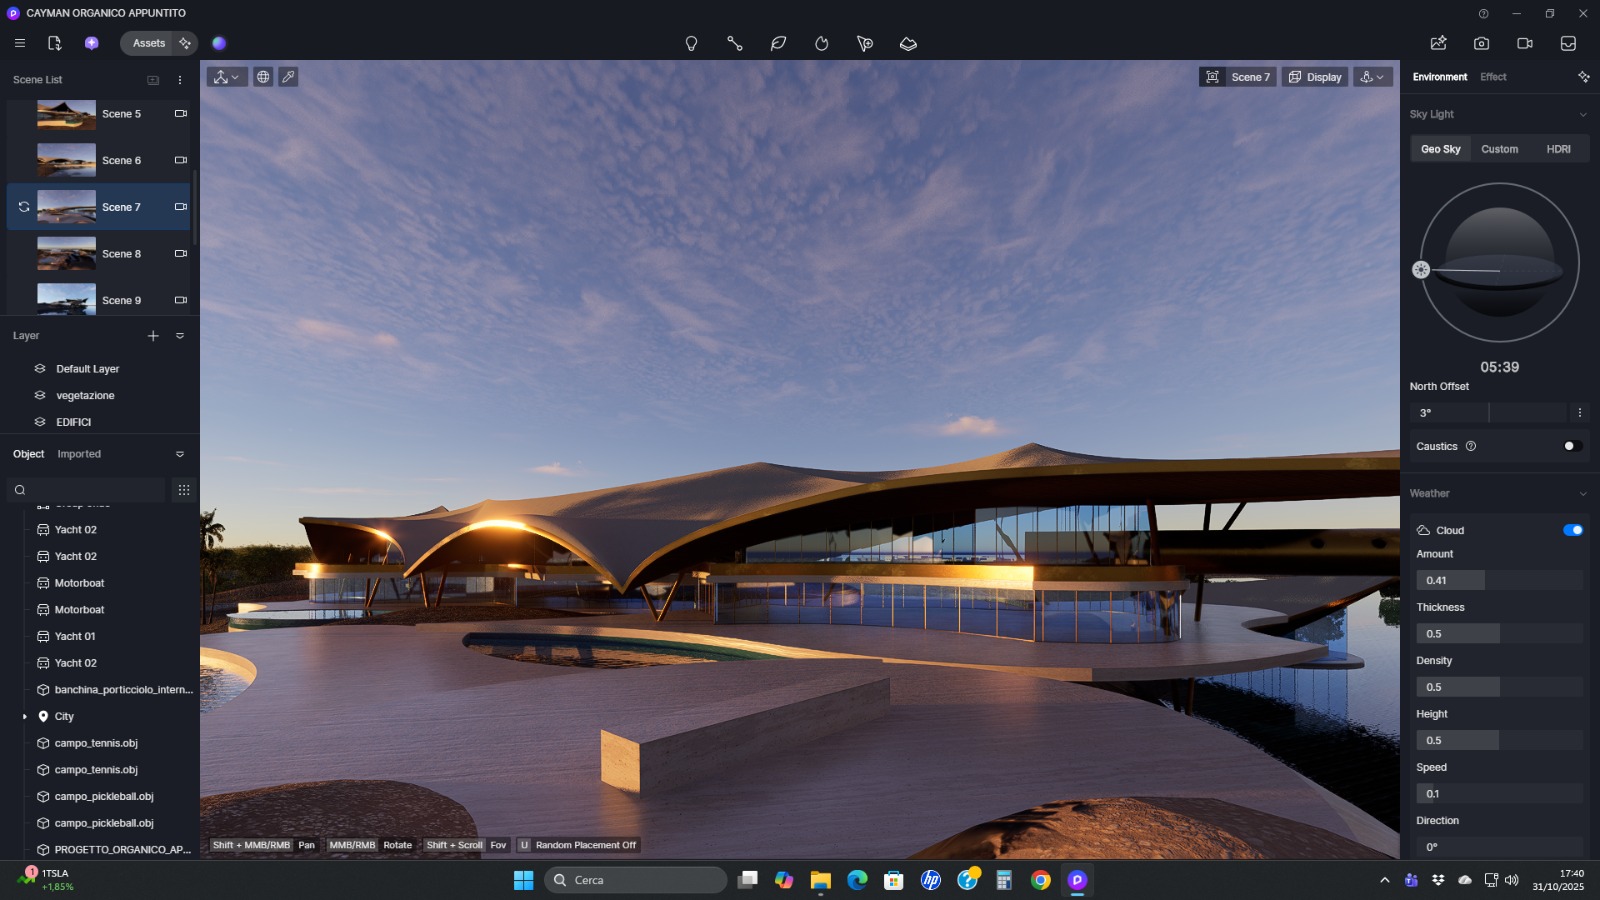Click the lightbulb lighting tool icon
The image size is (1600, 900).
point(691,44)
